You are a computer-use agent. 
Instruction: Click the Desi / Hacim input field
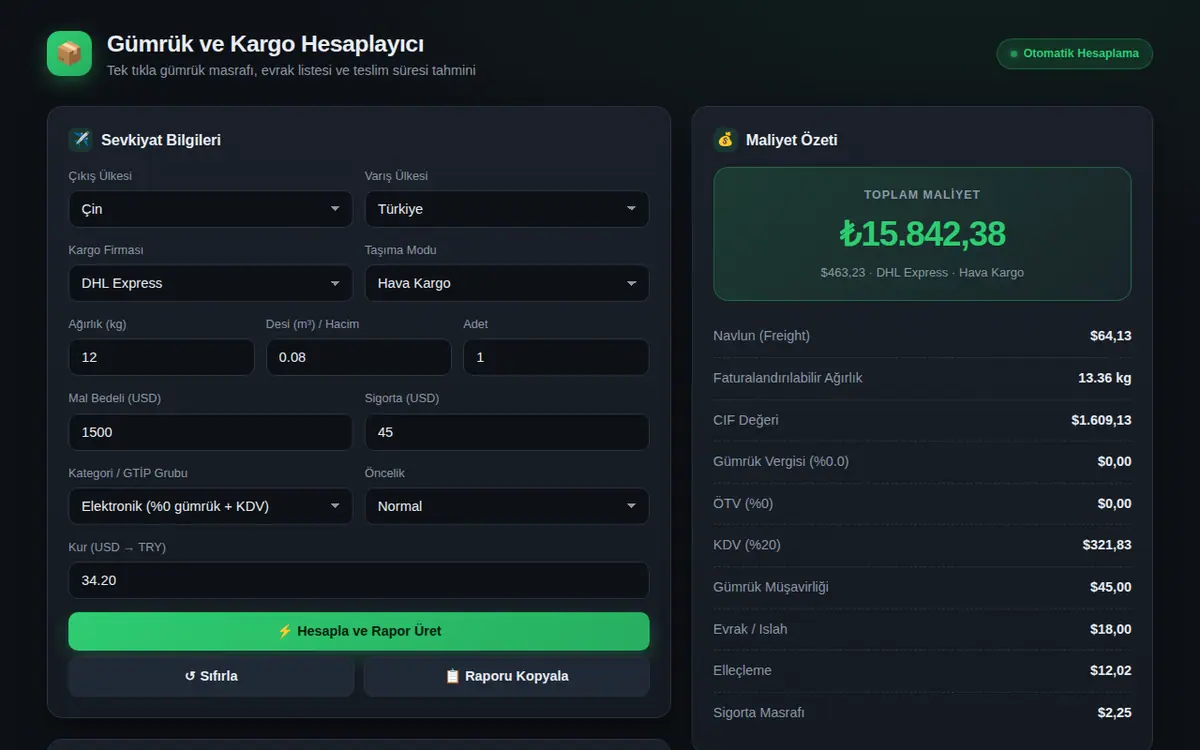pyautogui.click(x=359, y=357)
